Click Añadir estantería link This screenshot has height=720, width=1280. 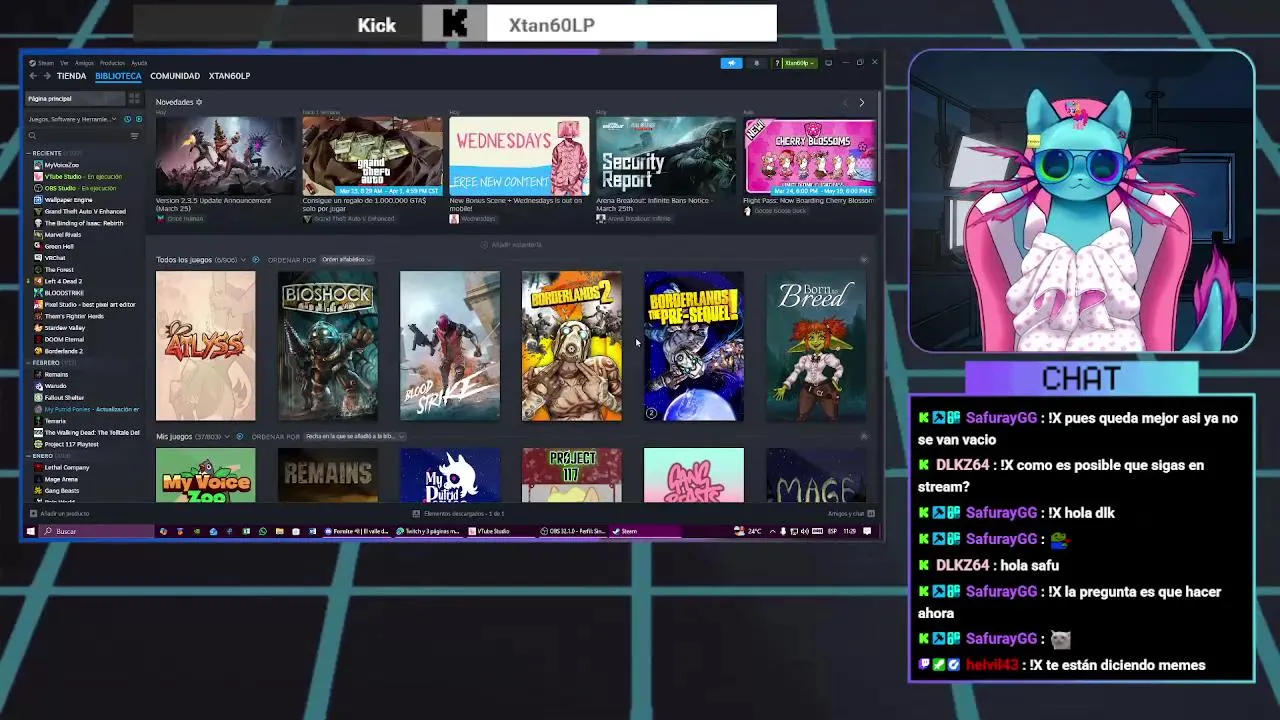click(511, 245)
